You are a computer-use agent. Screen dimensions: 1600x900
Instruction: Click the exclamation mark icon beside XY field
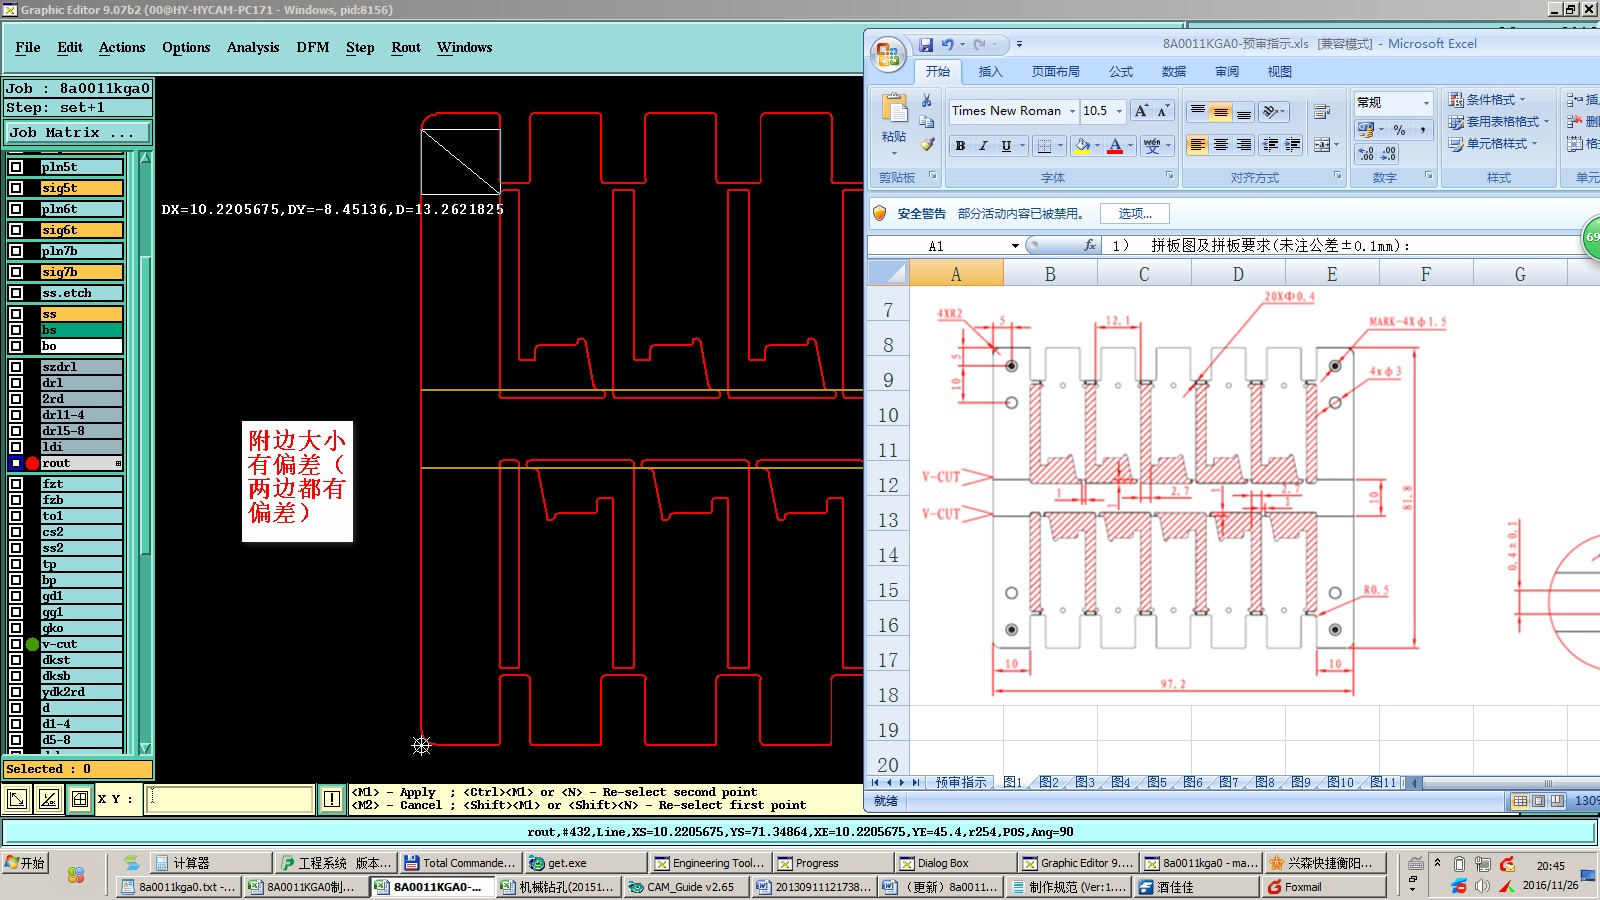(x=332, y=799)
